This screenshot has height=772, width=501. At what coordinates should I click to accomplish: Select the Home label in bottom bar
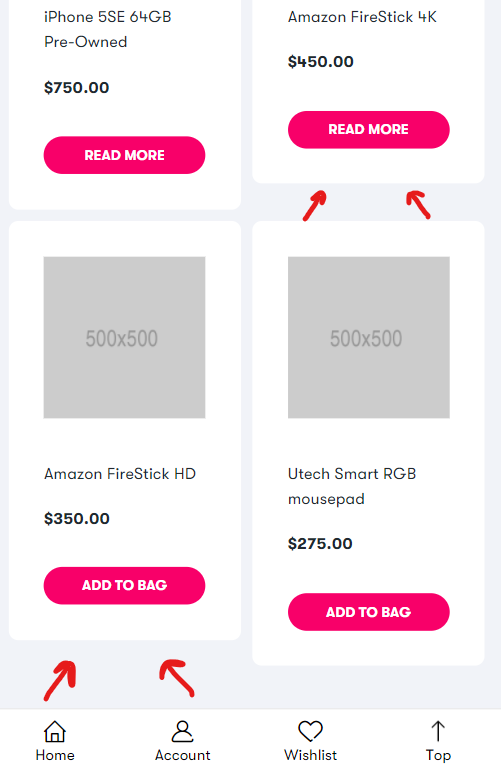55,755
